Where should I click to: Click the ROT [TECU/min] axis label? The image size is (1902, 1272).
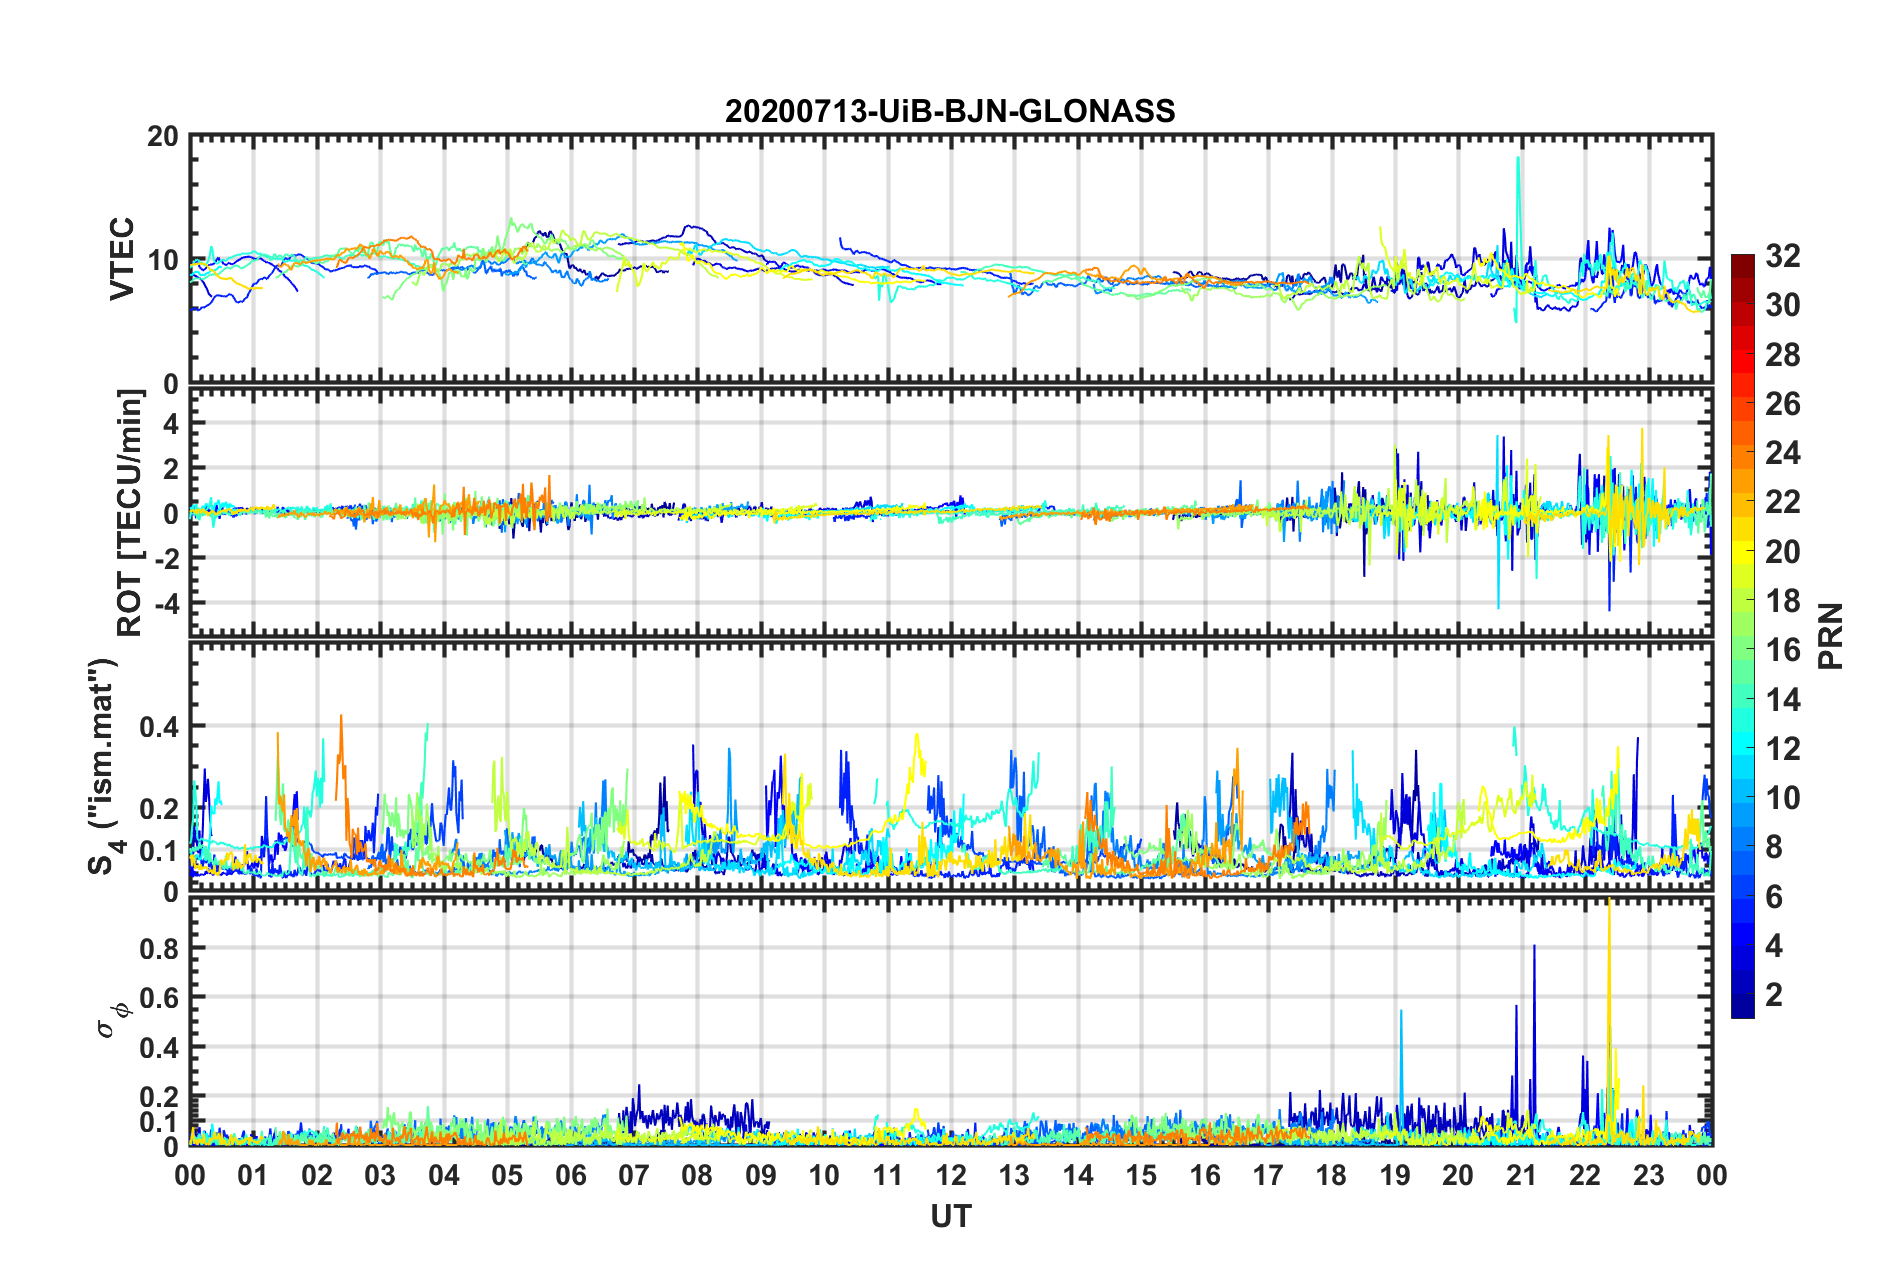(130, 513)
